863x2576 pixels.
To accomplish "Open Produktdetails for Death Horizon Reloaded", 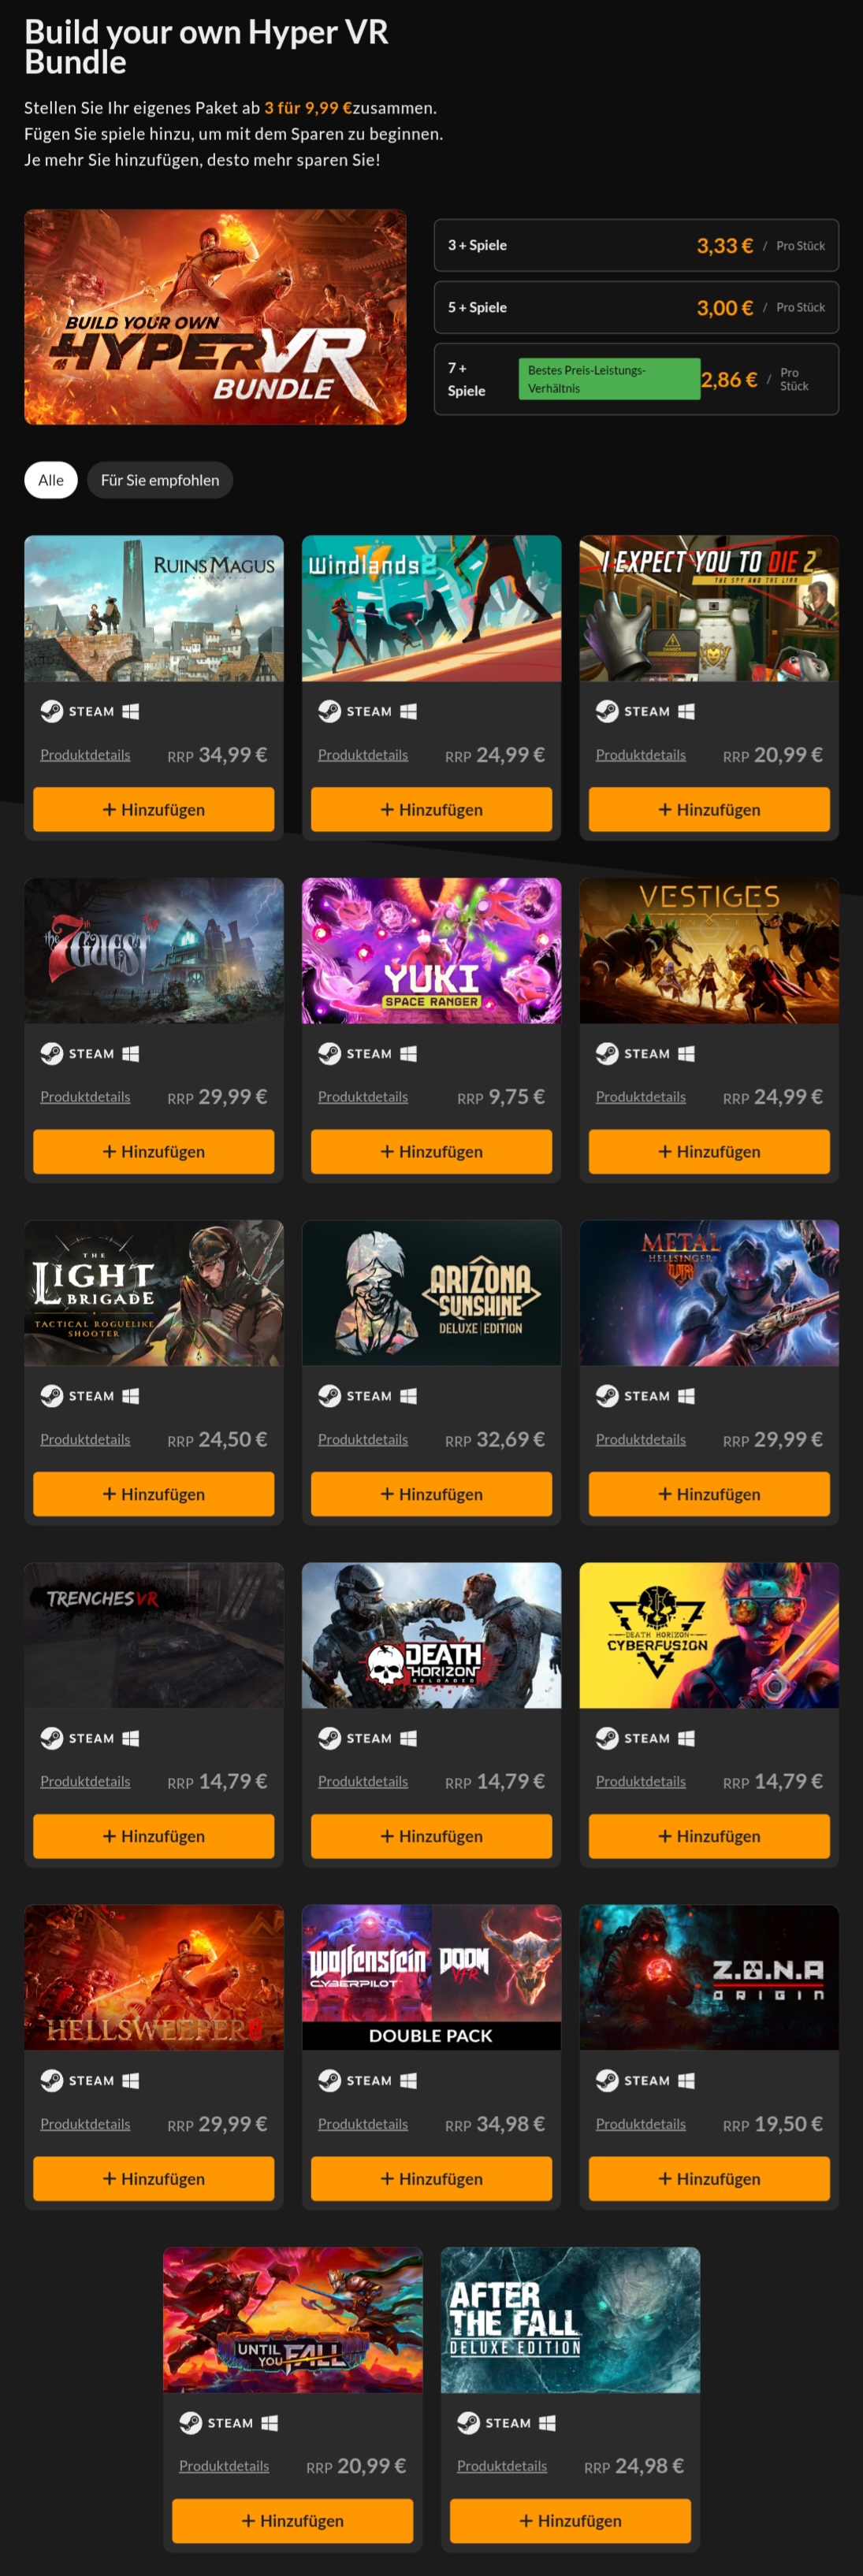I will 363,1781.
